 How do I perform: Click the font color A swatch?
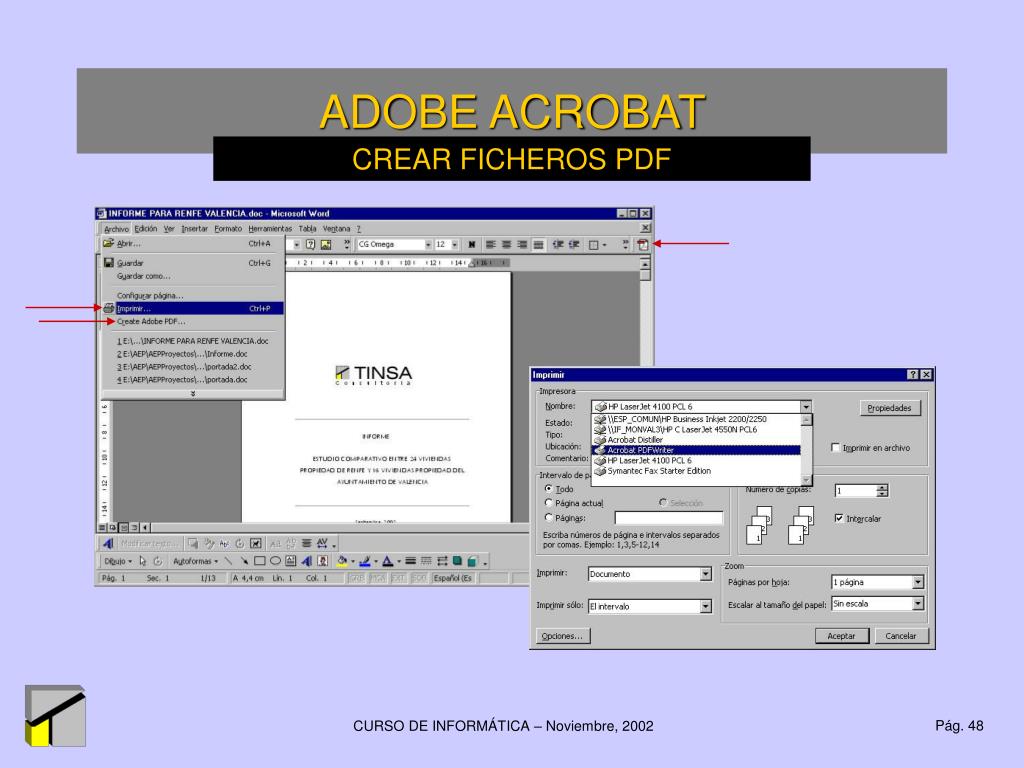coord(387,561)
